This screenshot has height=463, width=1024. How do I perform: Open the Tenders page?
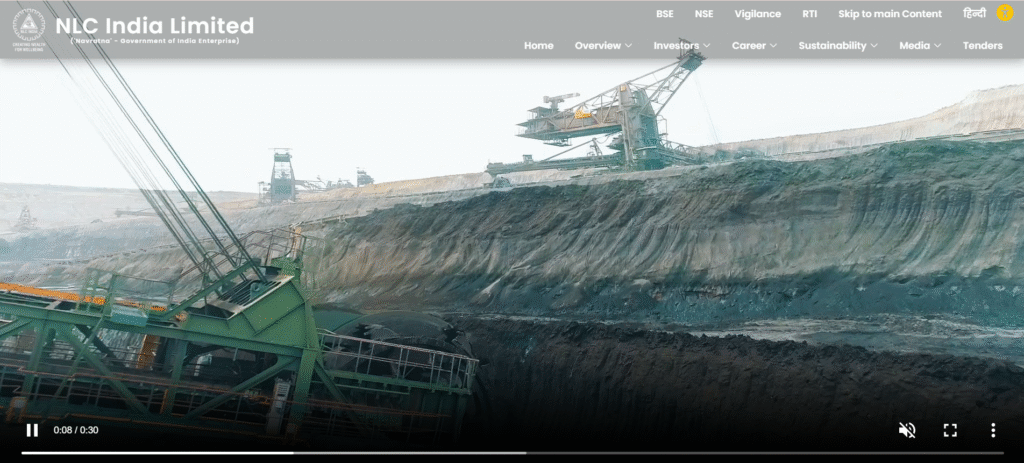(982, 46)
